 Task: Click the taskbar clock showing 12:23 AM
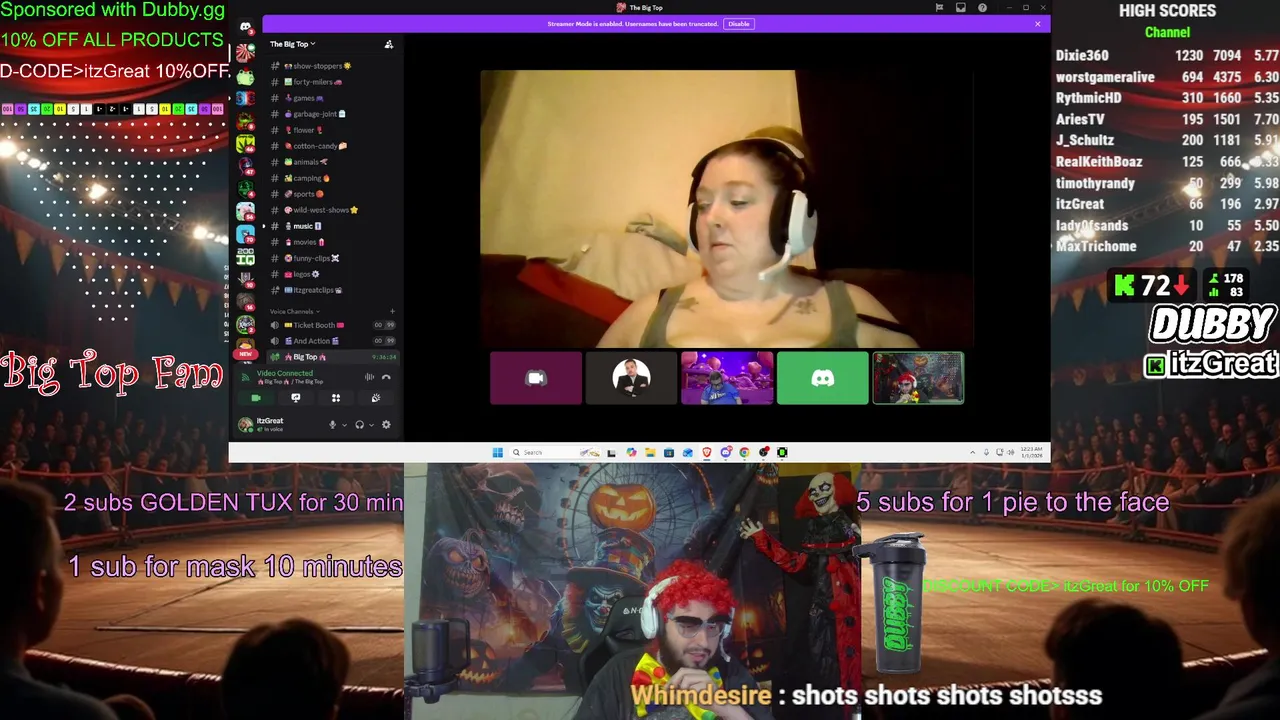coord(1032,452)
